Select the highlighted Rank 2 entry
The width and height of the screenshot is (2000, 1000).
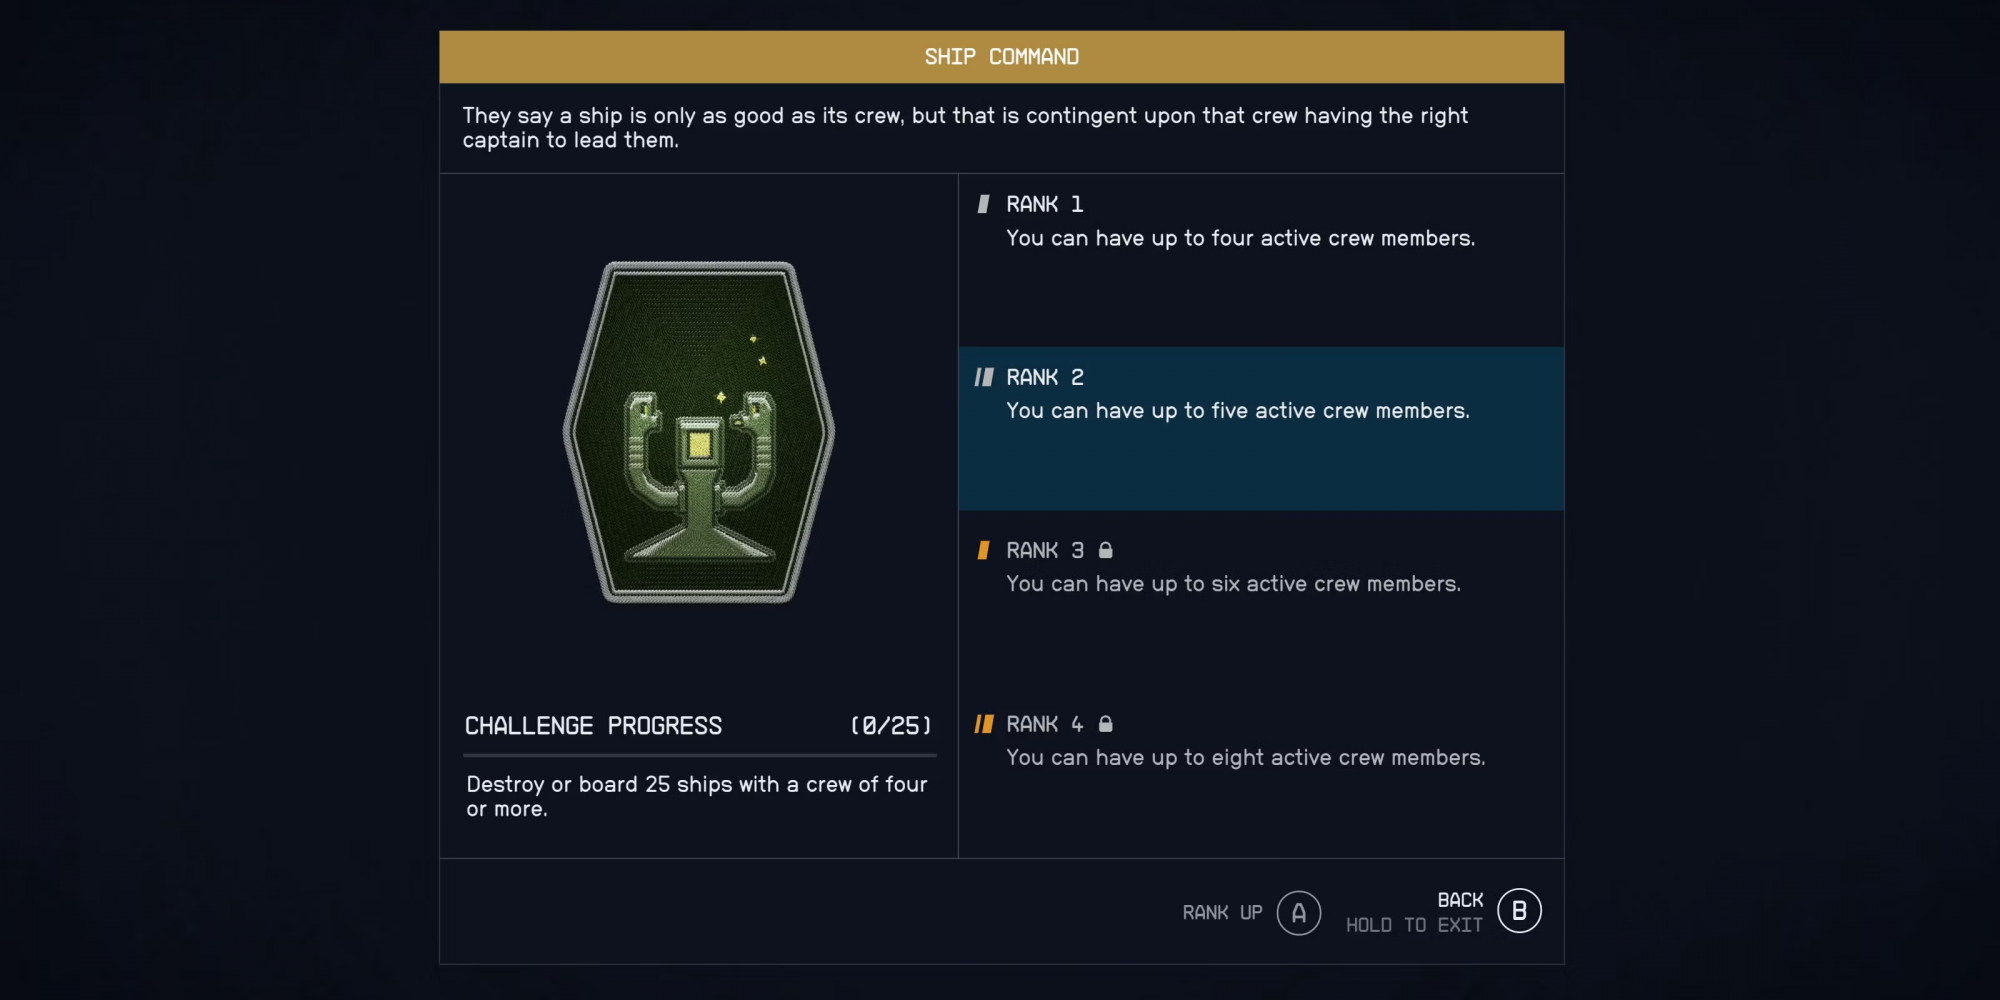pyautogui.click(x=1260, y=428)
